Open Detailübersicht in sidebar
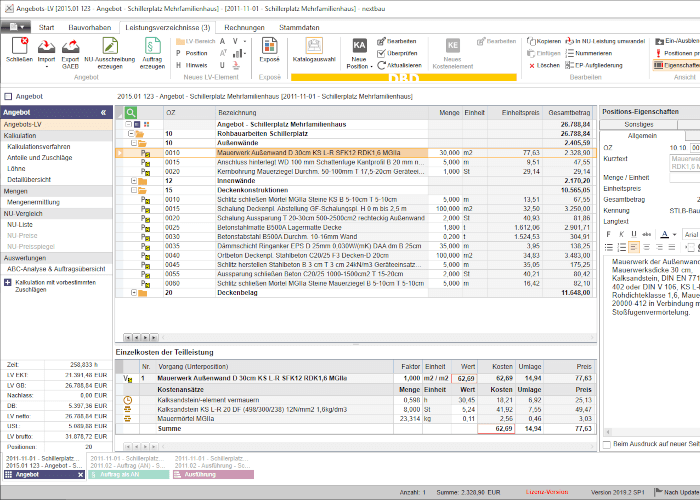 (29, 179)
